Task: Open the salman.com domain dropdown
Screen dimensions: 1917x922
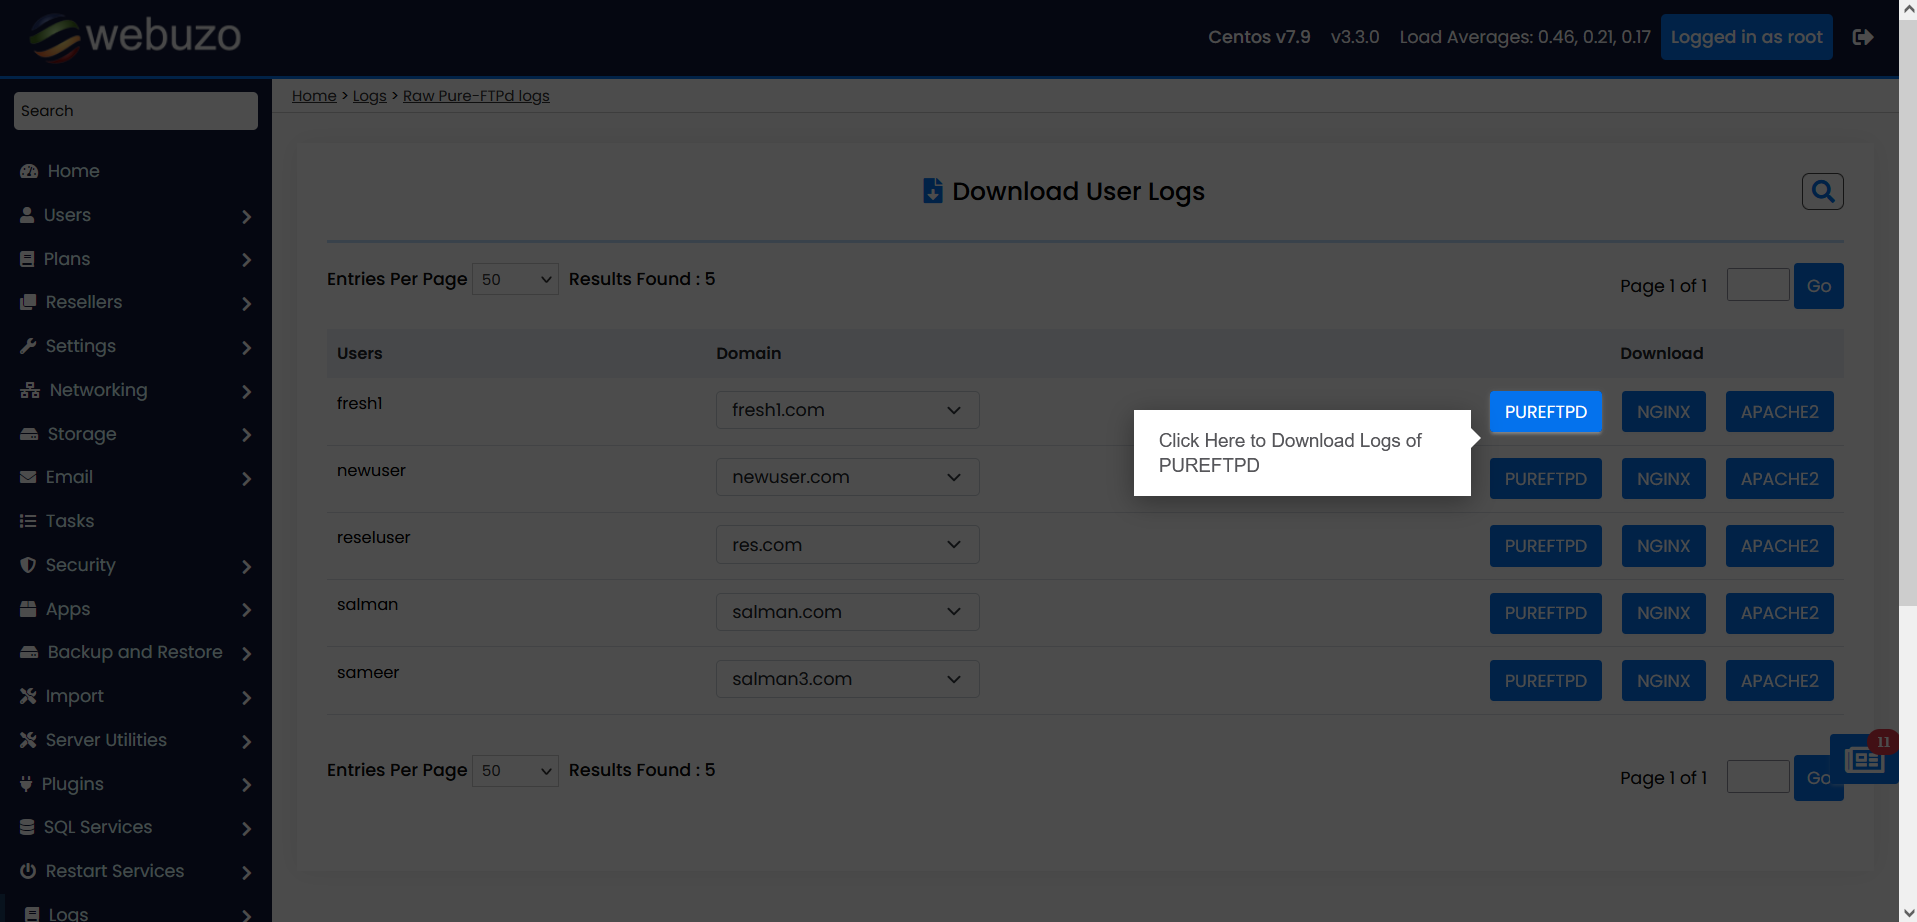Action: pyautogui.click(x=847, y=611)
